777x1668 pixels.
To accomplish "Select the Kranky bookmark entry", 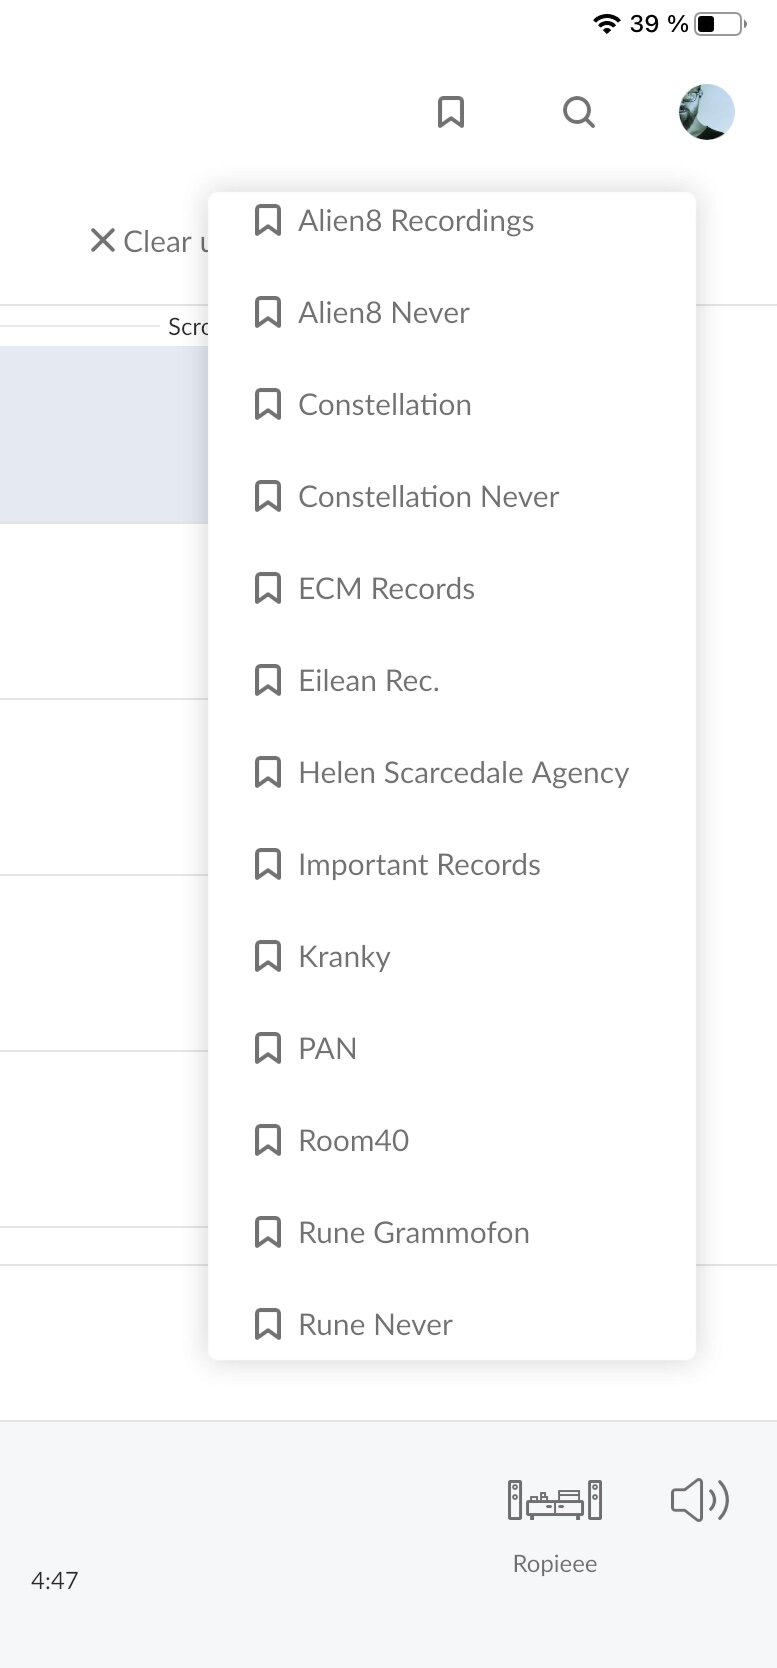I will (x=344, y=957).
